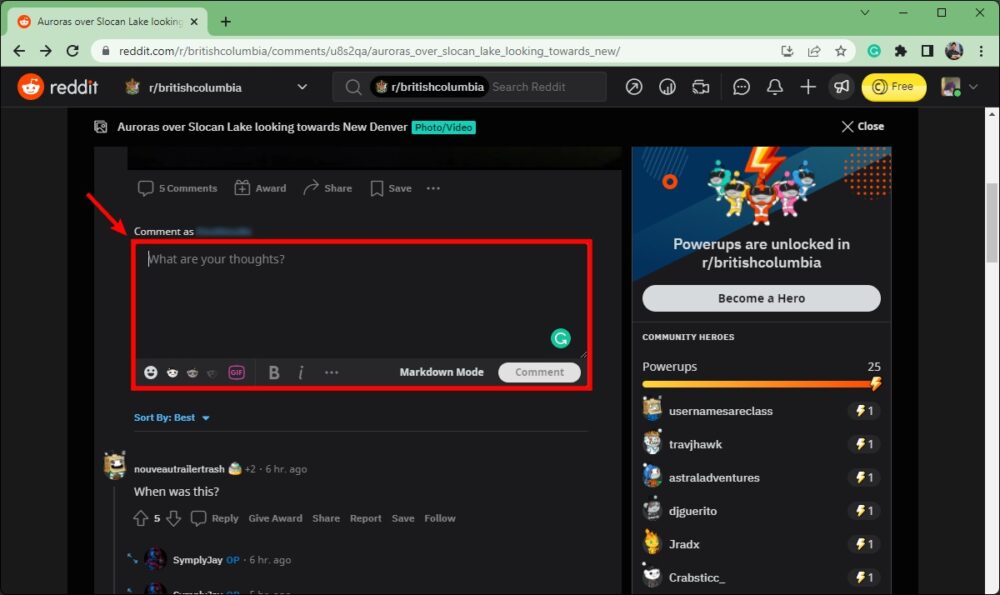This screenshot has width=1000, height=595.
Task: Apply italic formatting in the comment editor
Action: pos(301,372)
